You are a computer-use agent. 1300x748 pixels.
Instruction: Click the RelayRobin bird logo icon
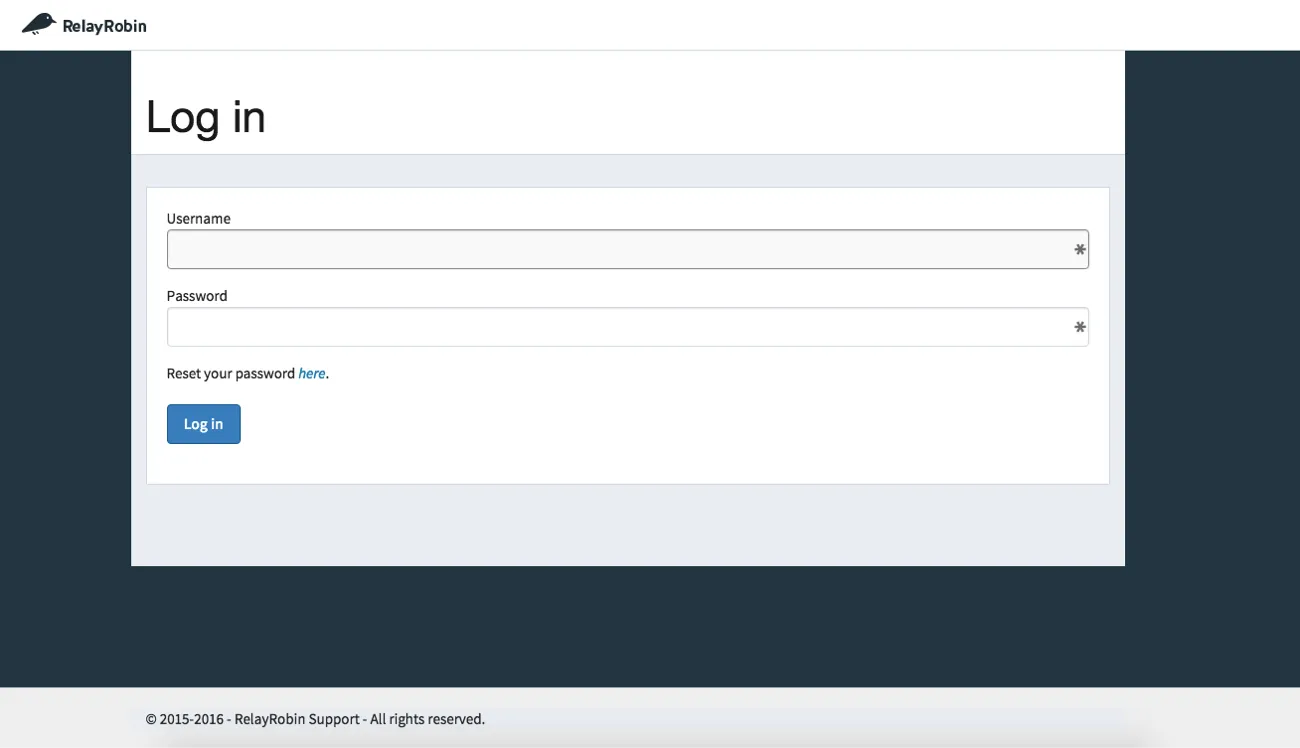click(39, 24)
